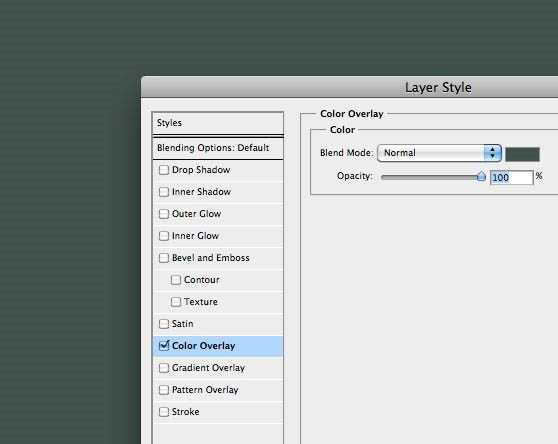Screen dimensions: 558x444
Task: Check the Bevel and Emboss box
Action: 164,258
